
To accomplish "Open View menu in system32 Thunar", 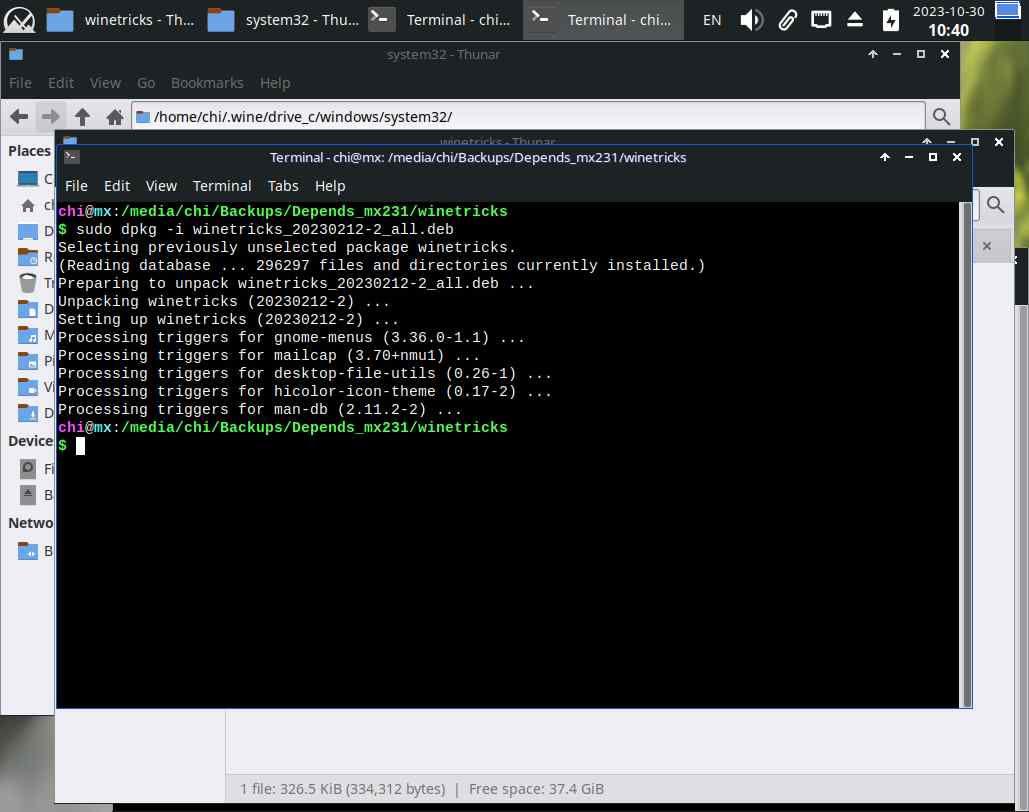I will 105,83.
